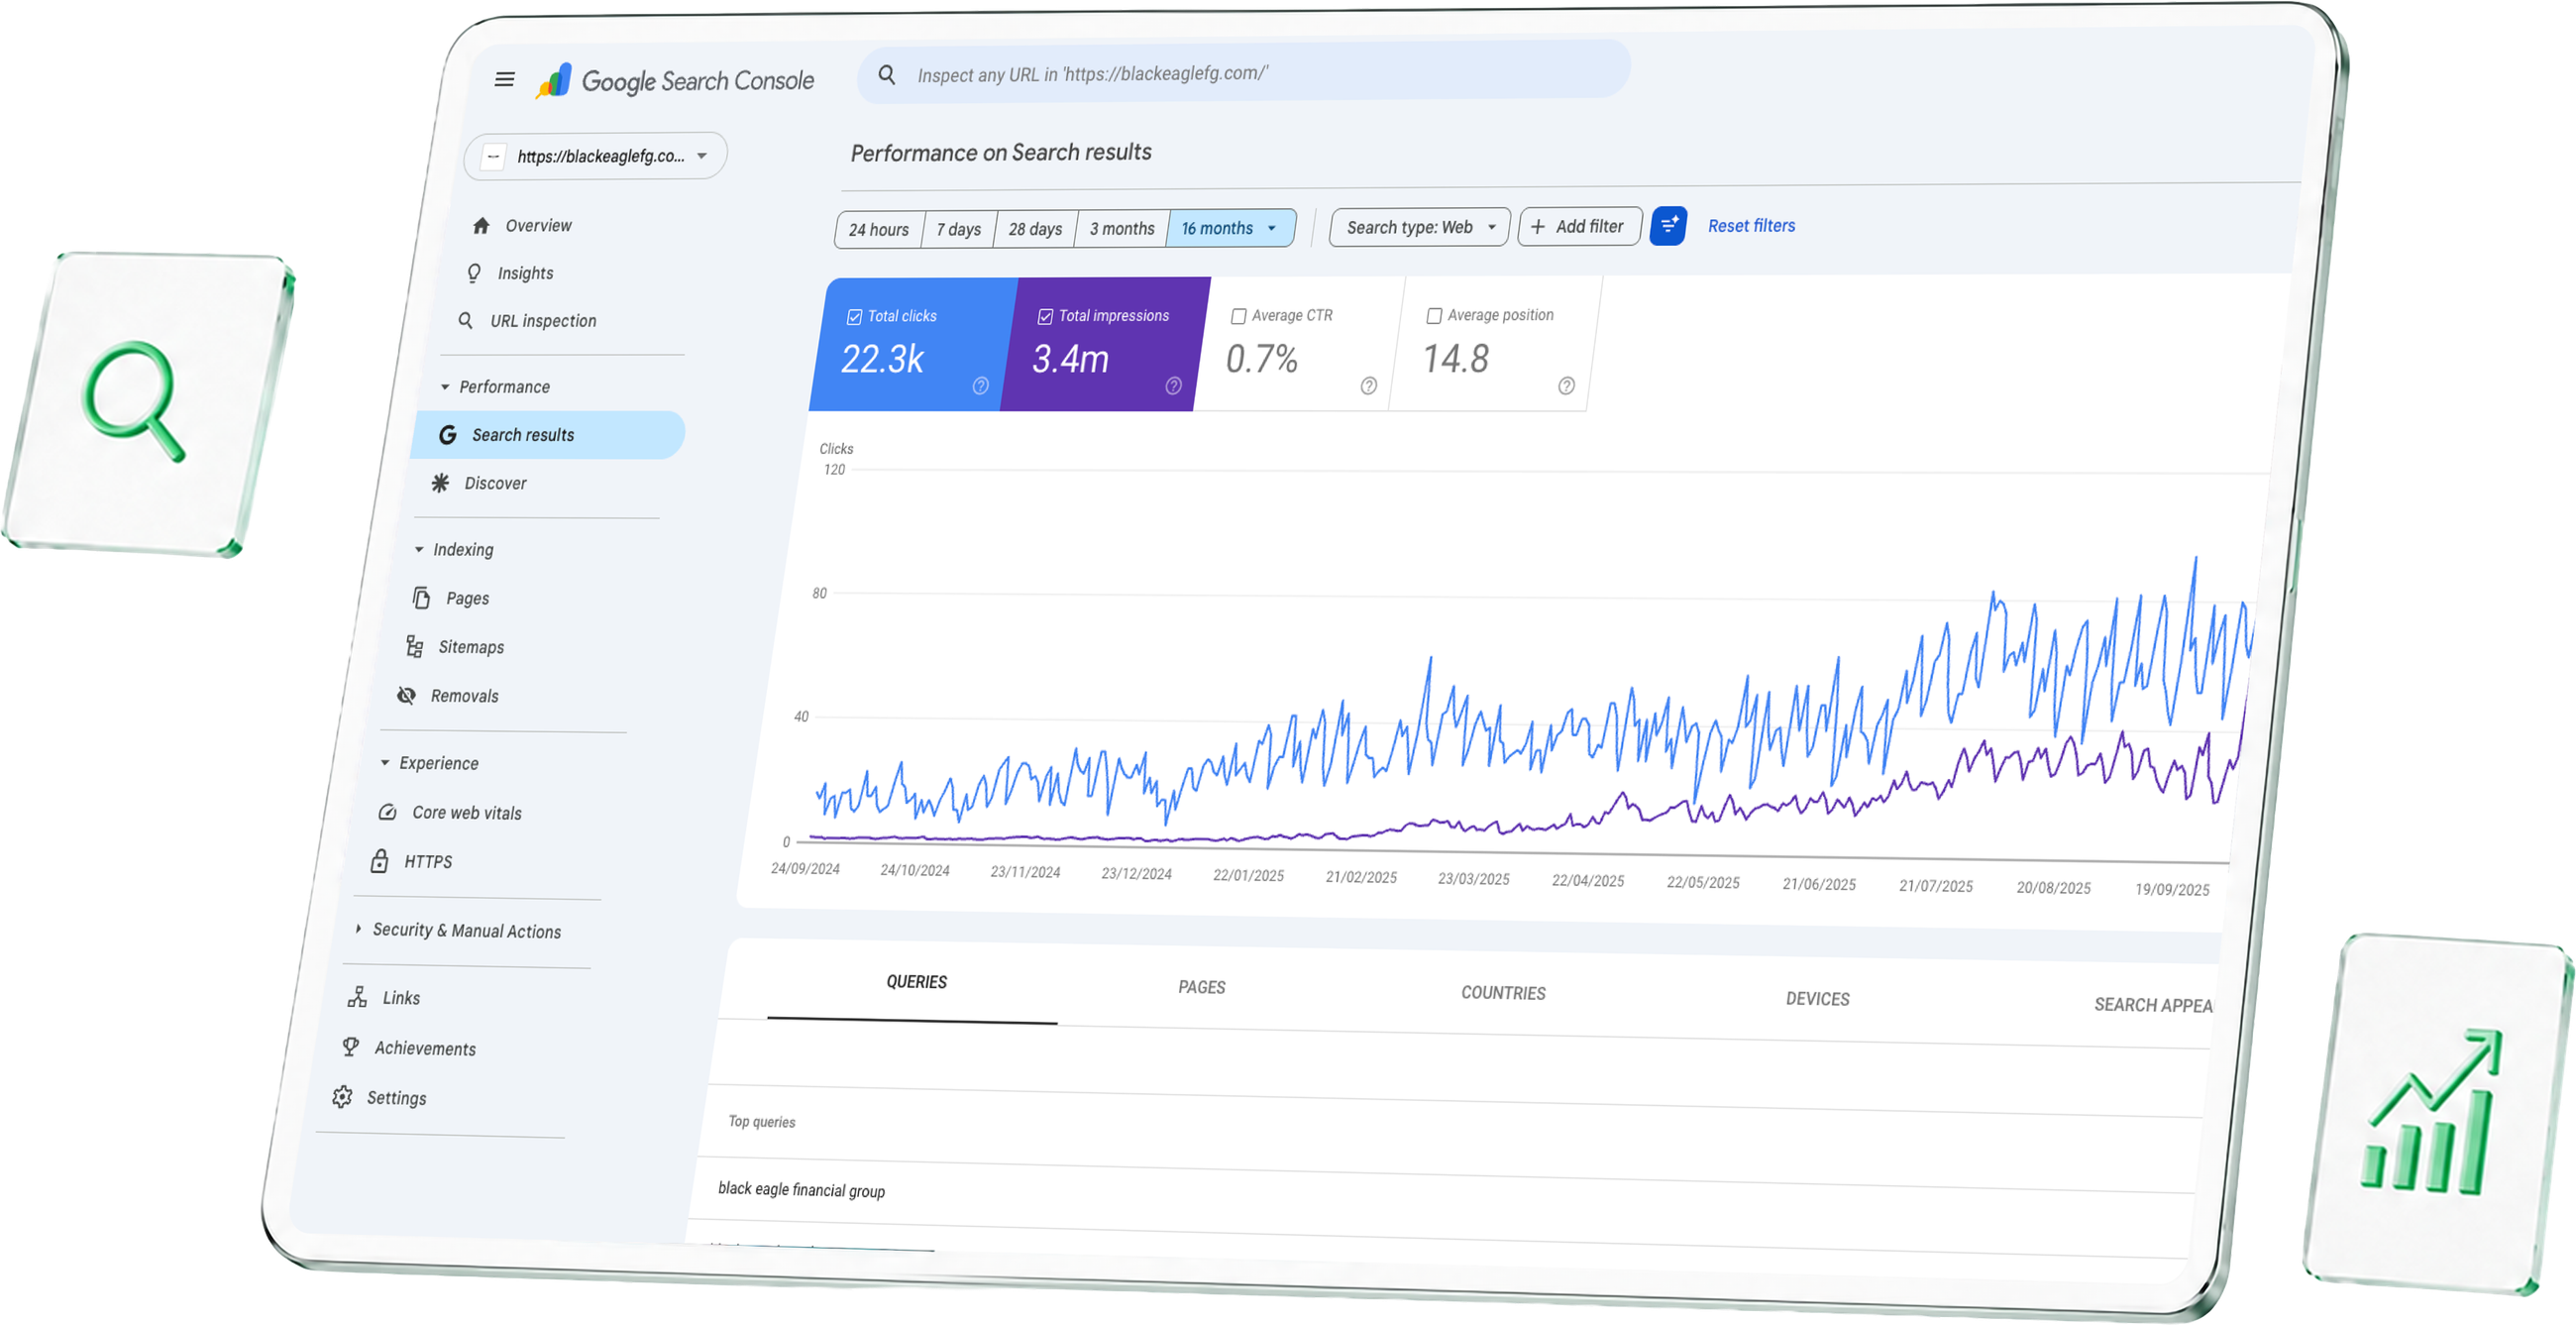Click the Links network icon
This screenshot has height=1325, width=2576.
(357, 997)
